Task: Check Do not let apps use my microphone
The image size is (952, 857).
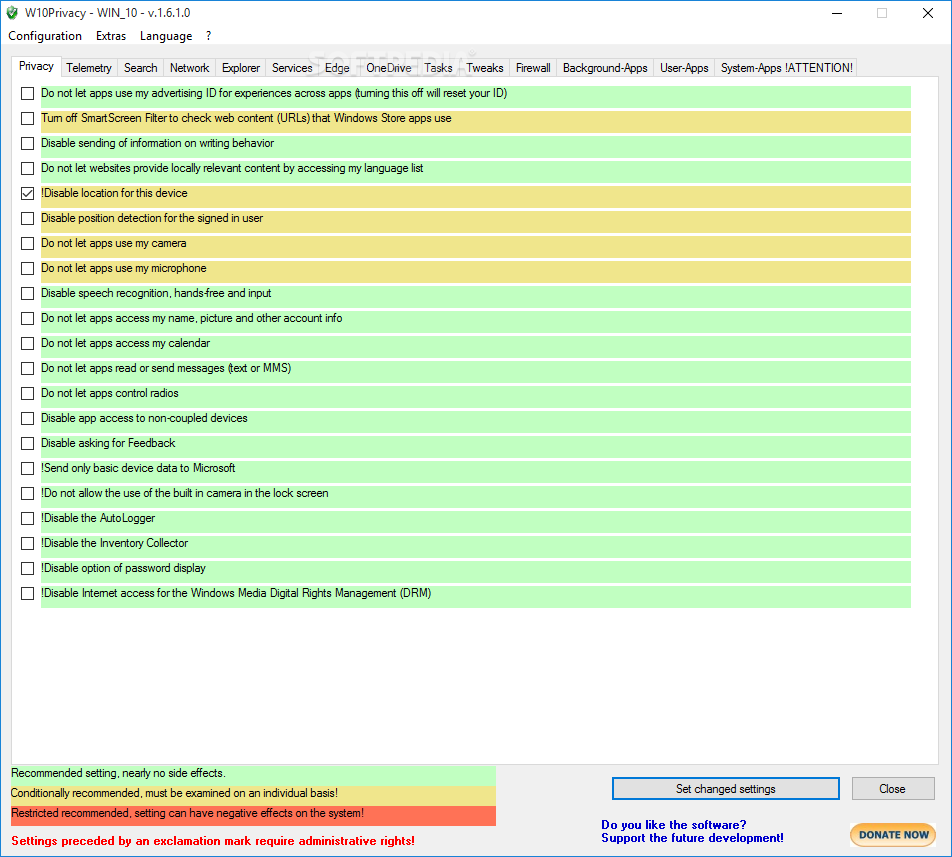Action: pyautogui.click(x=27, y=268)
